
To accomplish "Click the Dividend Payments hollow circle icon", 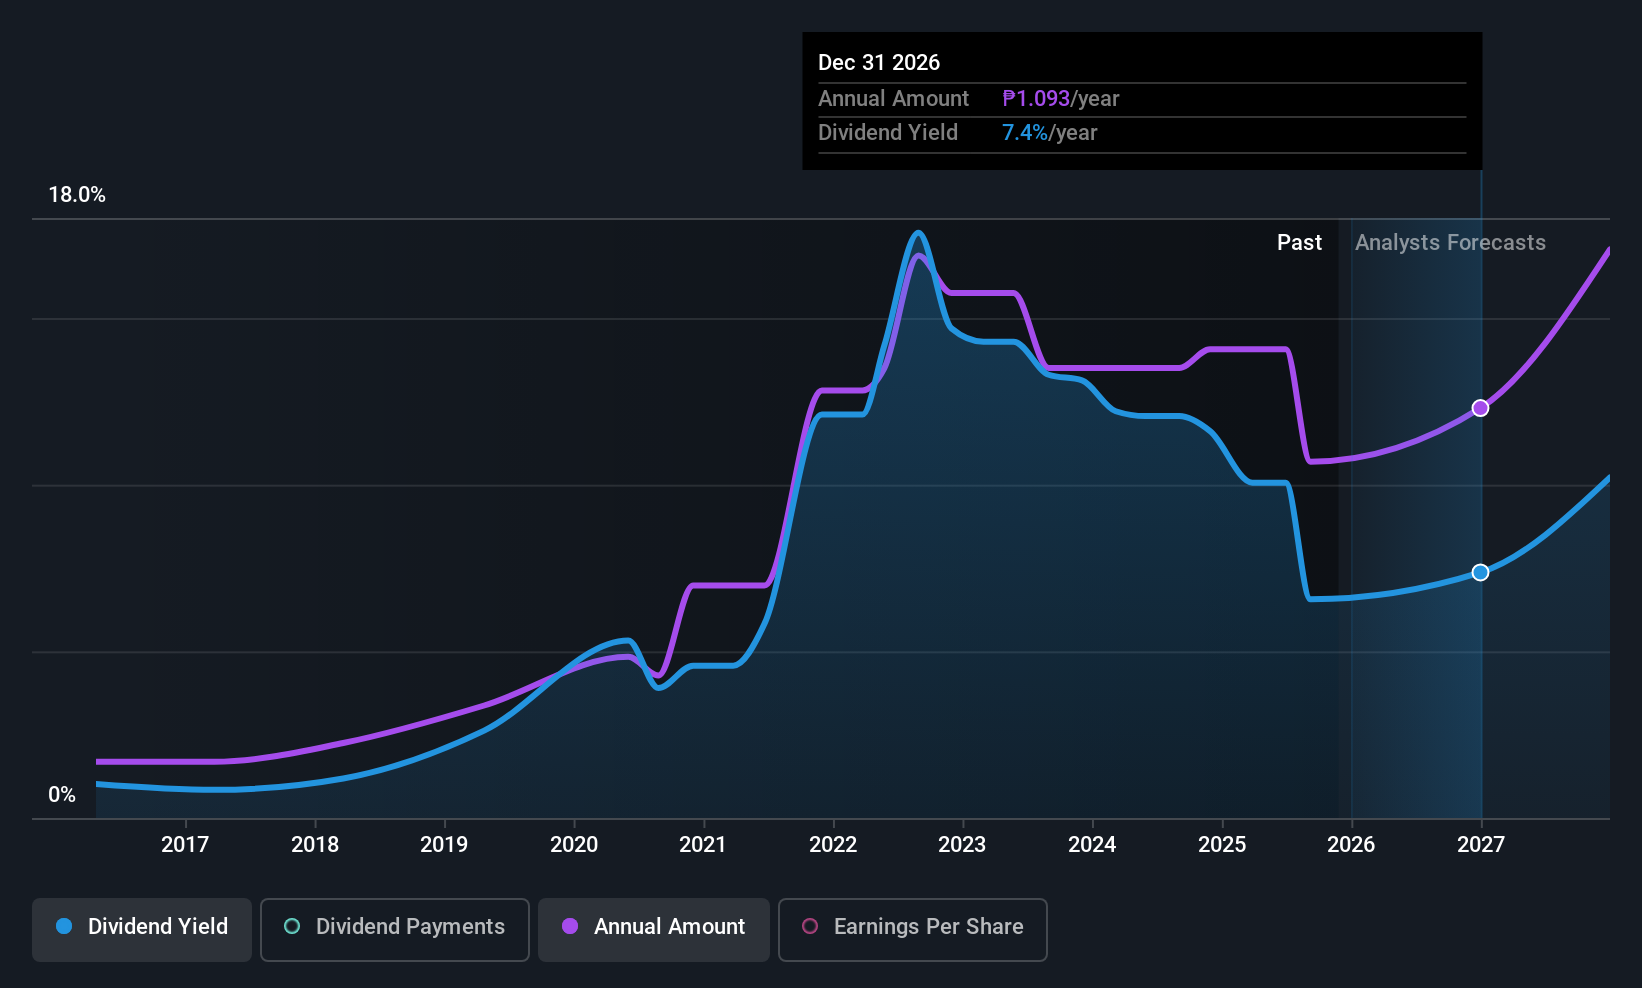I will (x=291, y=927).
